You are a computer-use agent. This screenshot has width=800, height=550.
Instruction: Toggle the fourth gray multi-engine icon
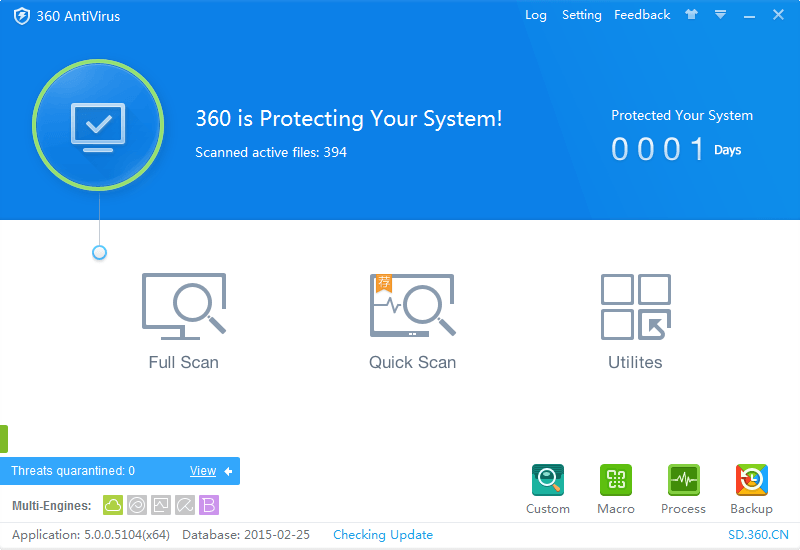coord(185,505)
